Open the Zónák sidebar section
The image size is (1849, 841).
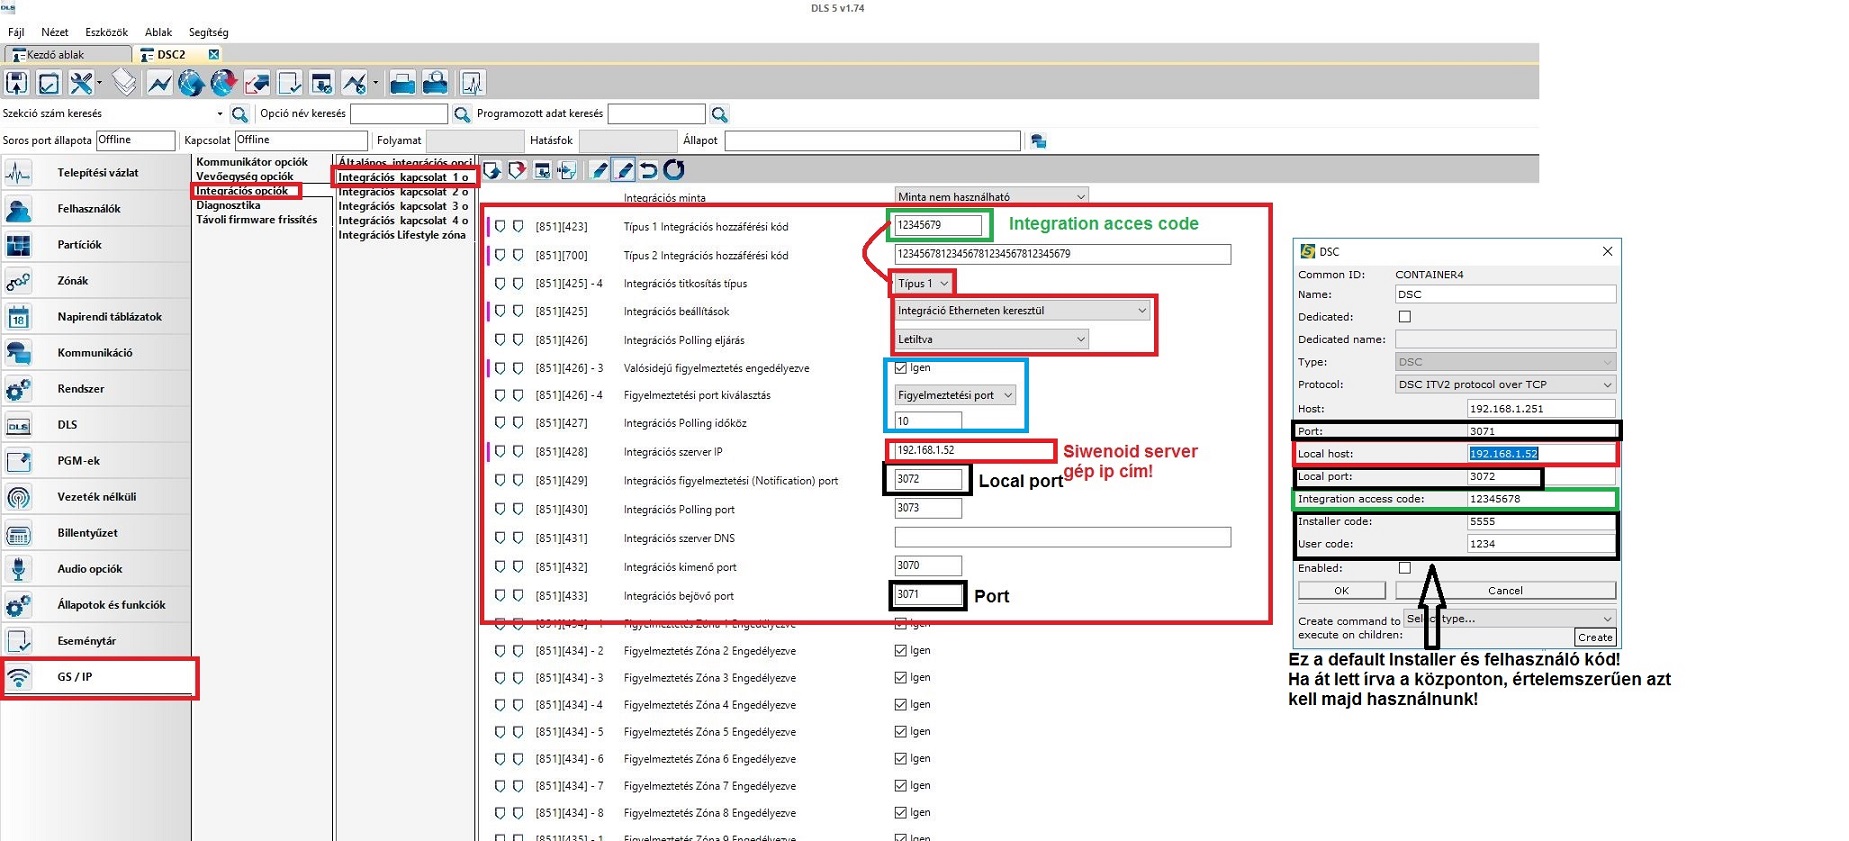tap(73, 281)
